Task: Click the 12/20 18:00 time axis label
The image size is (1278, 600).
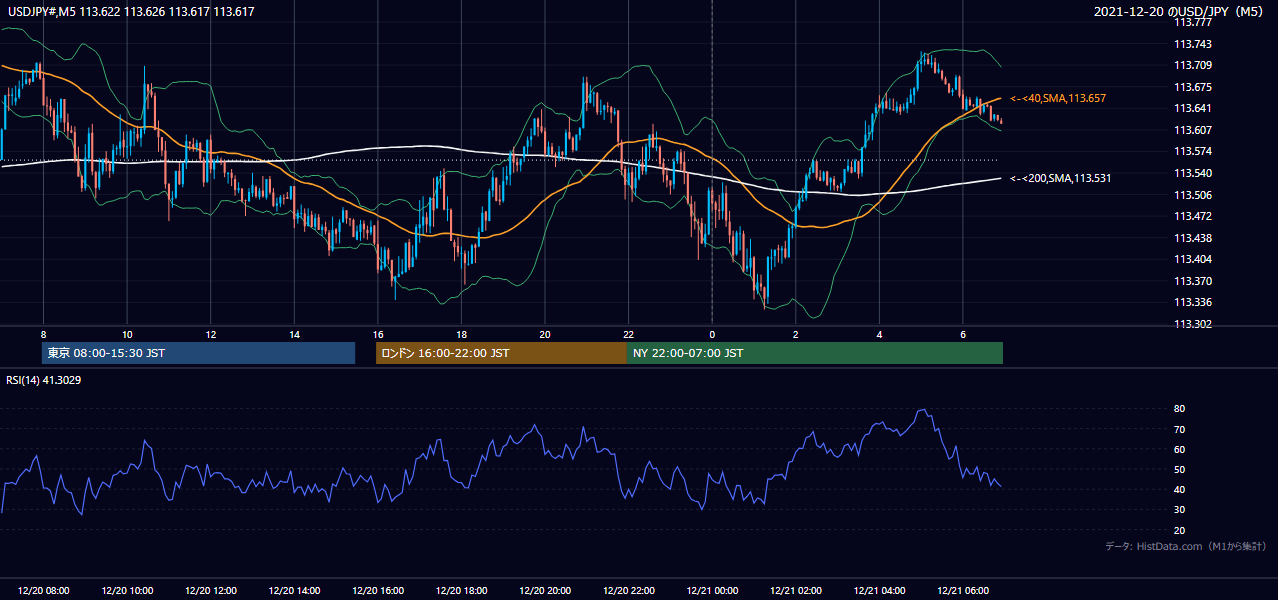Action: [x=462, y=591]
